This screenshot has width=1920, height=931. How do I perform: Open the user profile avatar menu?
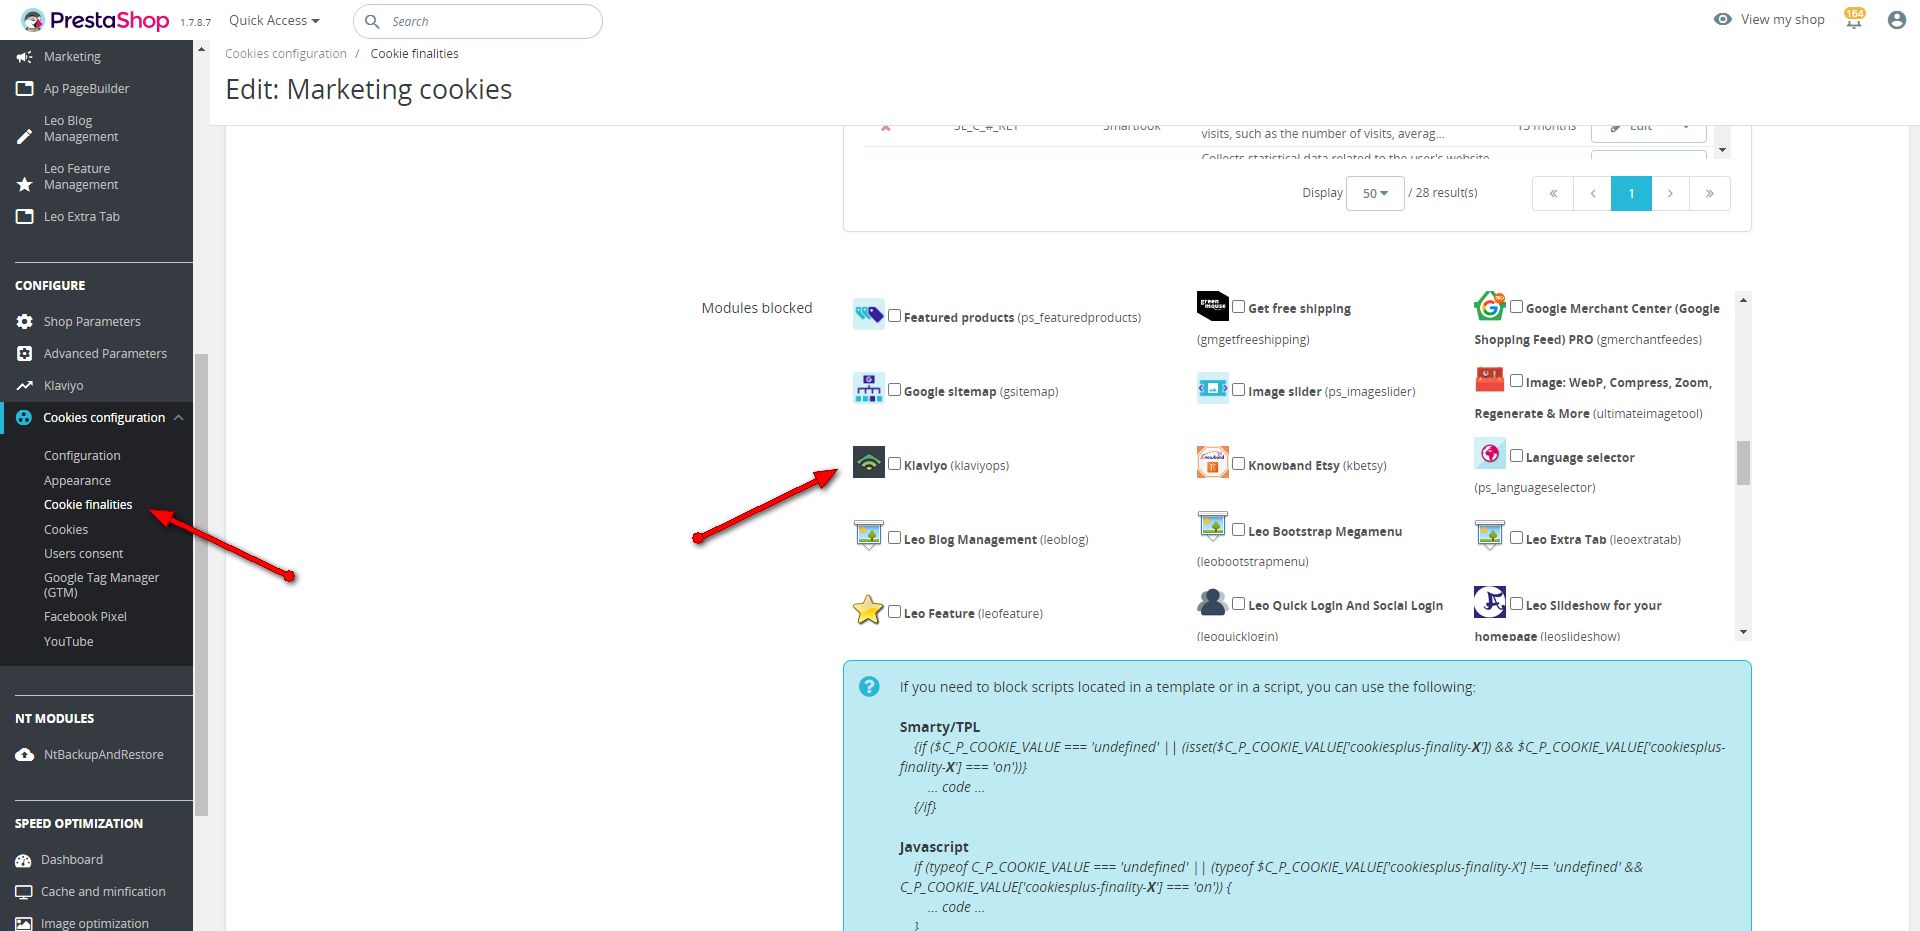pos(1896,20)
